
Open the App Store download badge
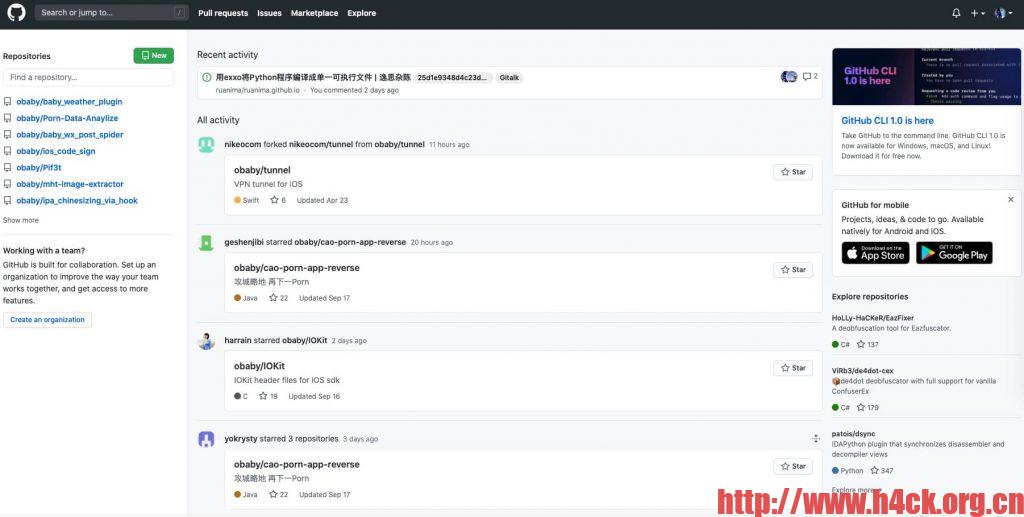point(875,253)
